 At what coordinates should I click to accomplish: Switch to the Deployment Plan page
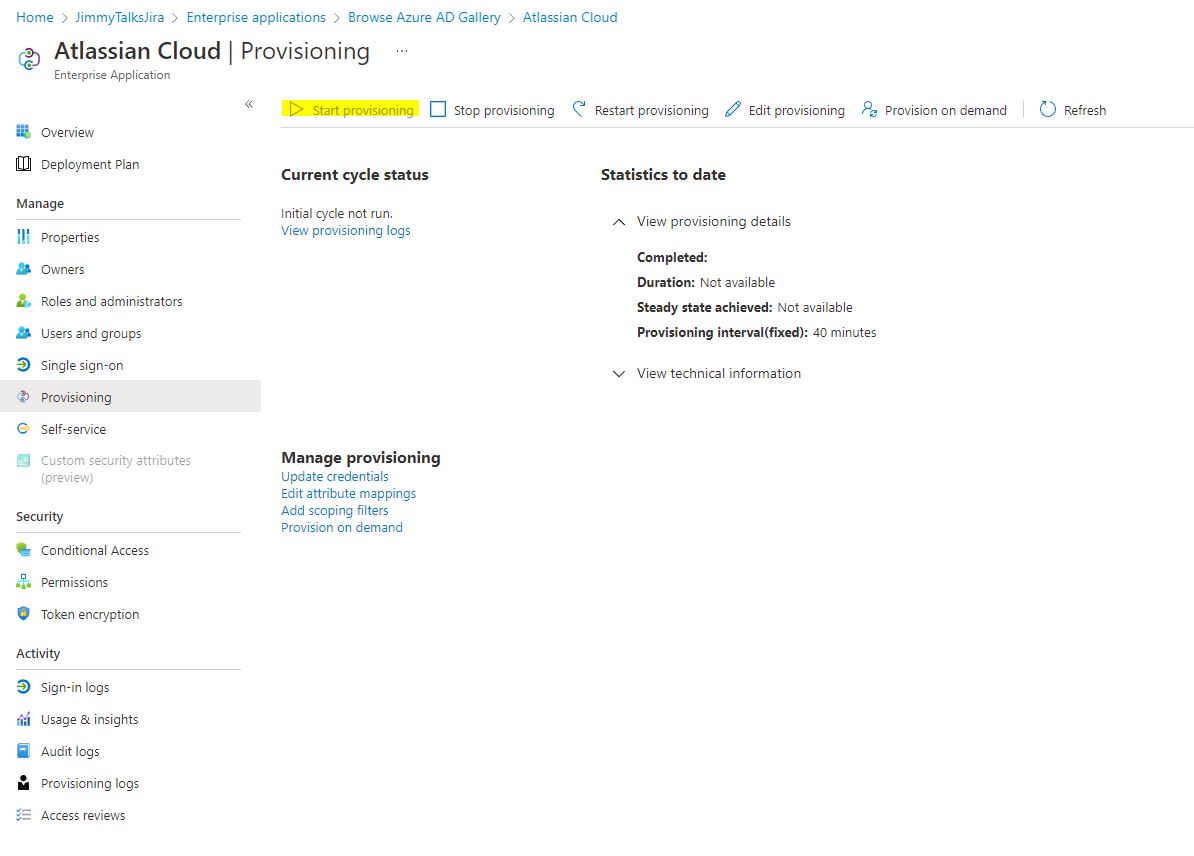click(x=87, y=164)
